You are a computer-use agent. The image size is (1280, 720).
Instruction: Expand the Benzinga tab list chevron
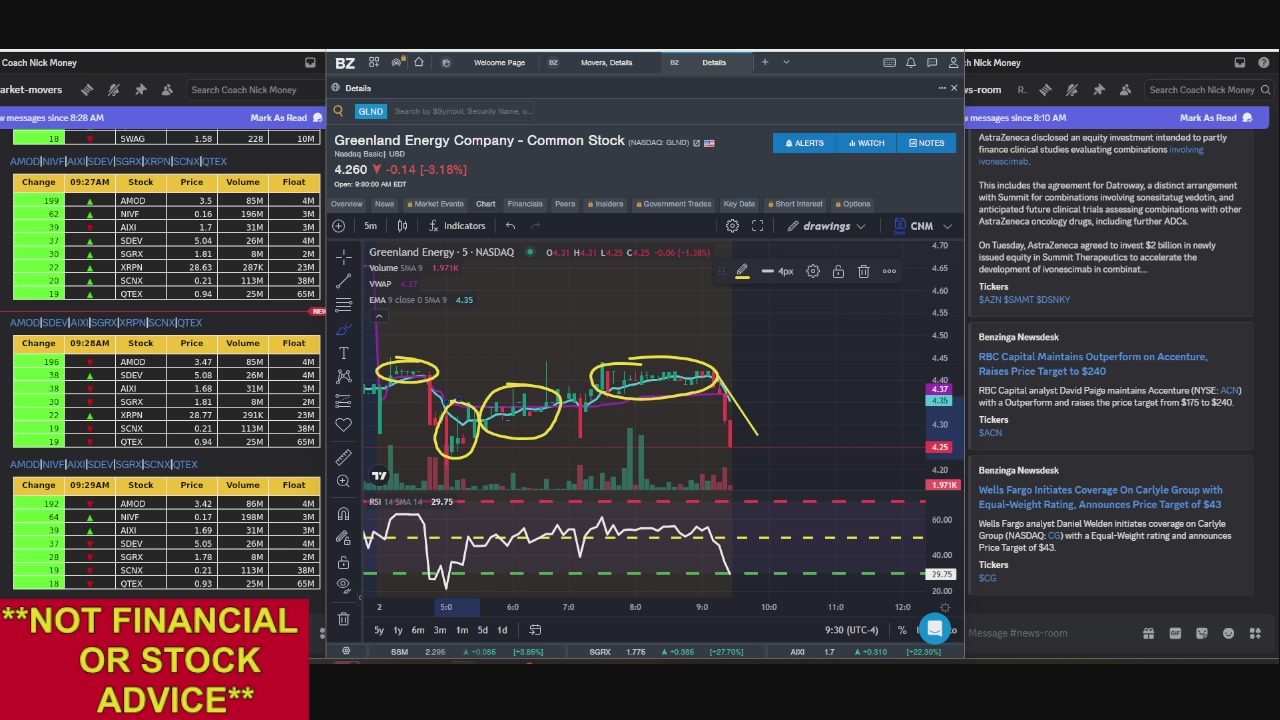(x=786, y=63)
